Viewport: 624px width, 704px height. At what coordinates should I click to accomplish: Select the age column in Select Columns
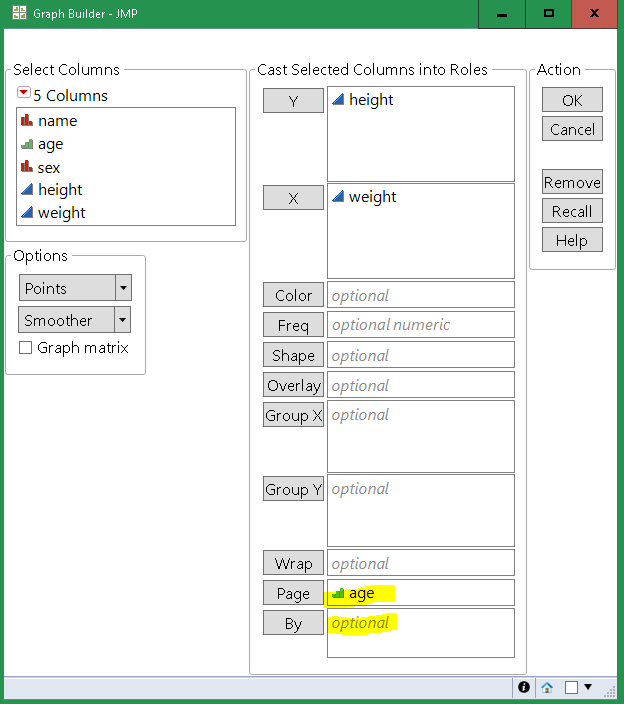coord(50,144)
